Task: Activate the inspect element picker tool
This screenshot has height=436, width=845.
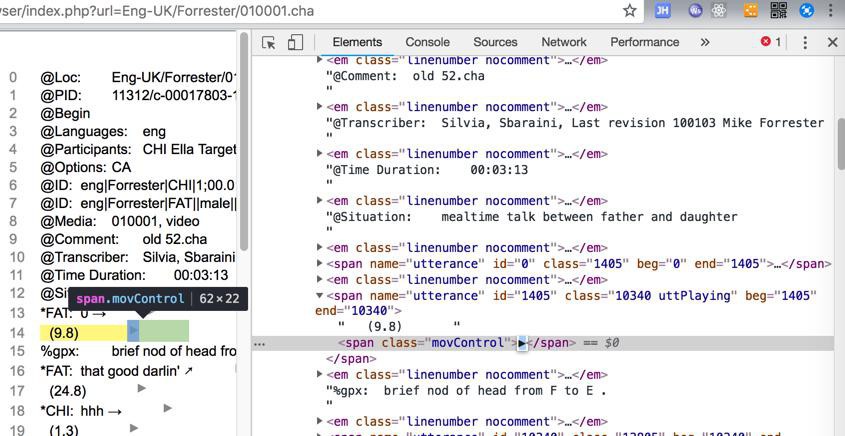Action: click(x=268, y=43)
